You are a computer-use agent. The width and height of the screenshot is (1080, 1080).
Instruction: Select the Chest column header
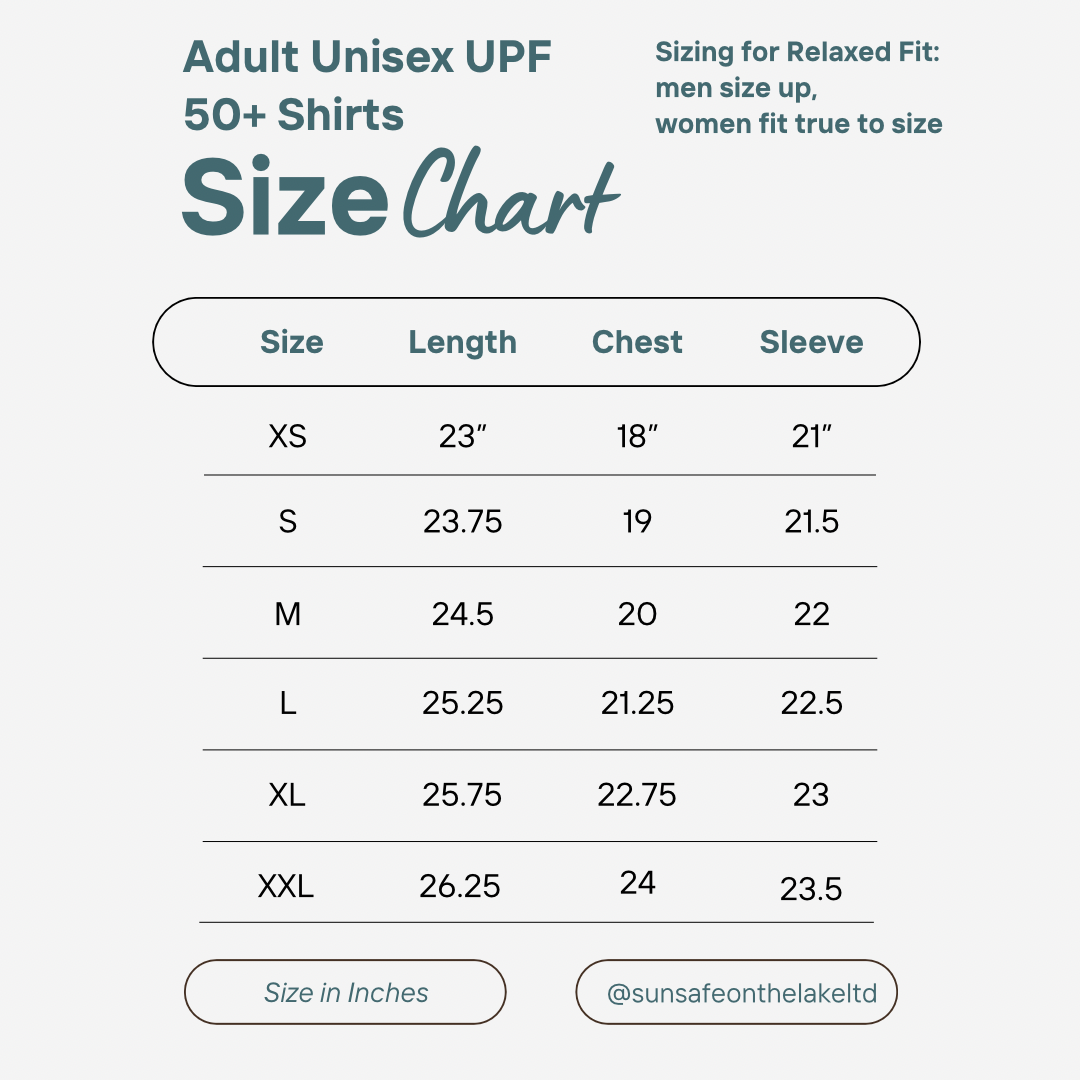tap(637, 342)
